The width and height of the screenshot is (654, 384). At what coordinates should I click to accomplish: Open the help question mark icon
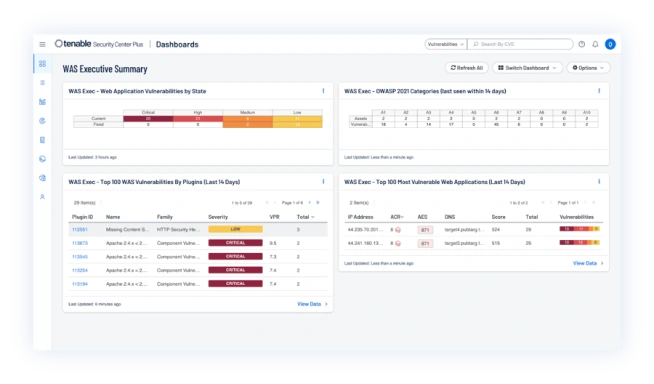tap(581, 44)
